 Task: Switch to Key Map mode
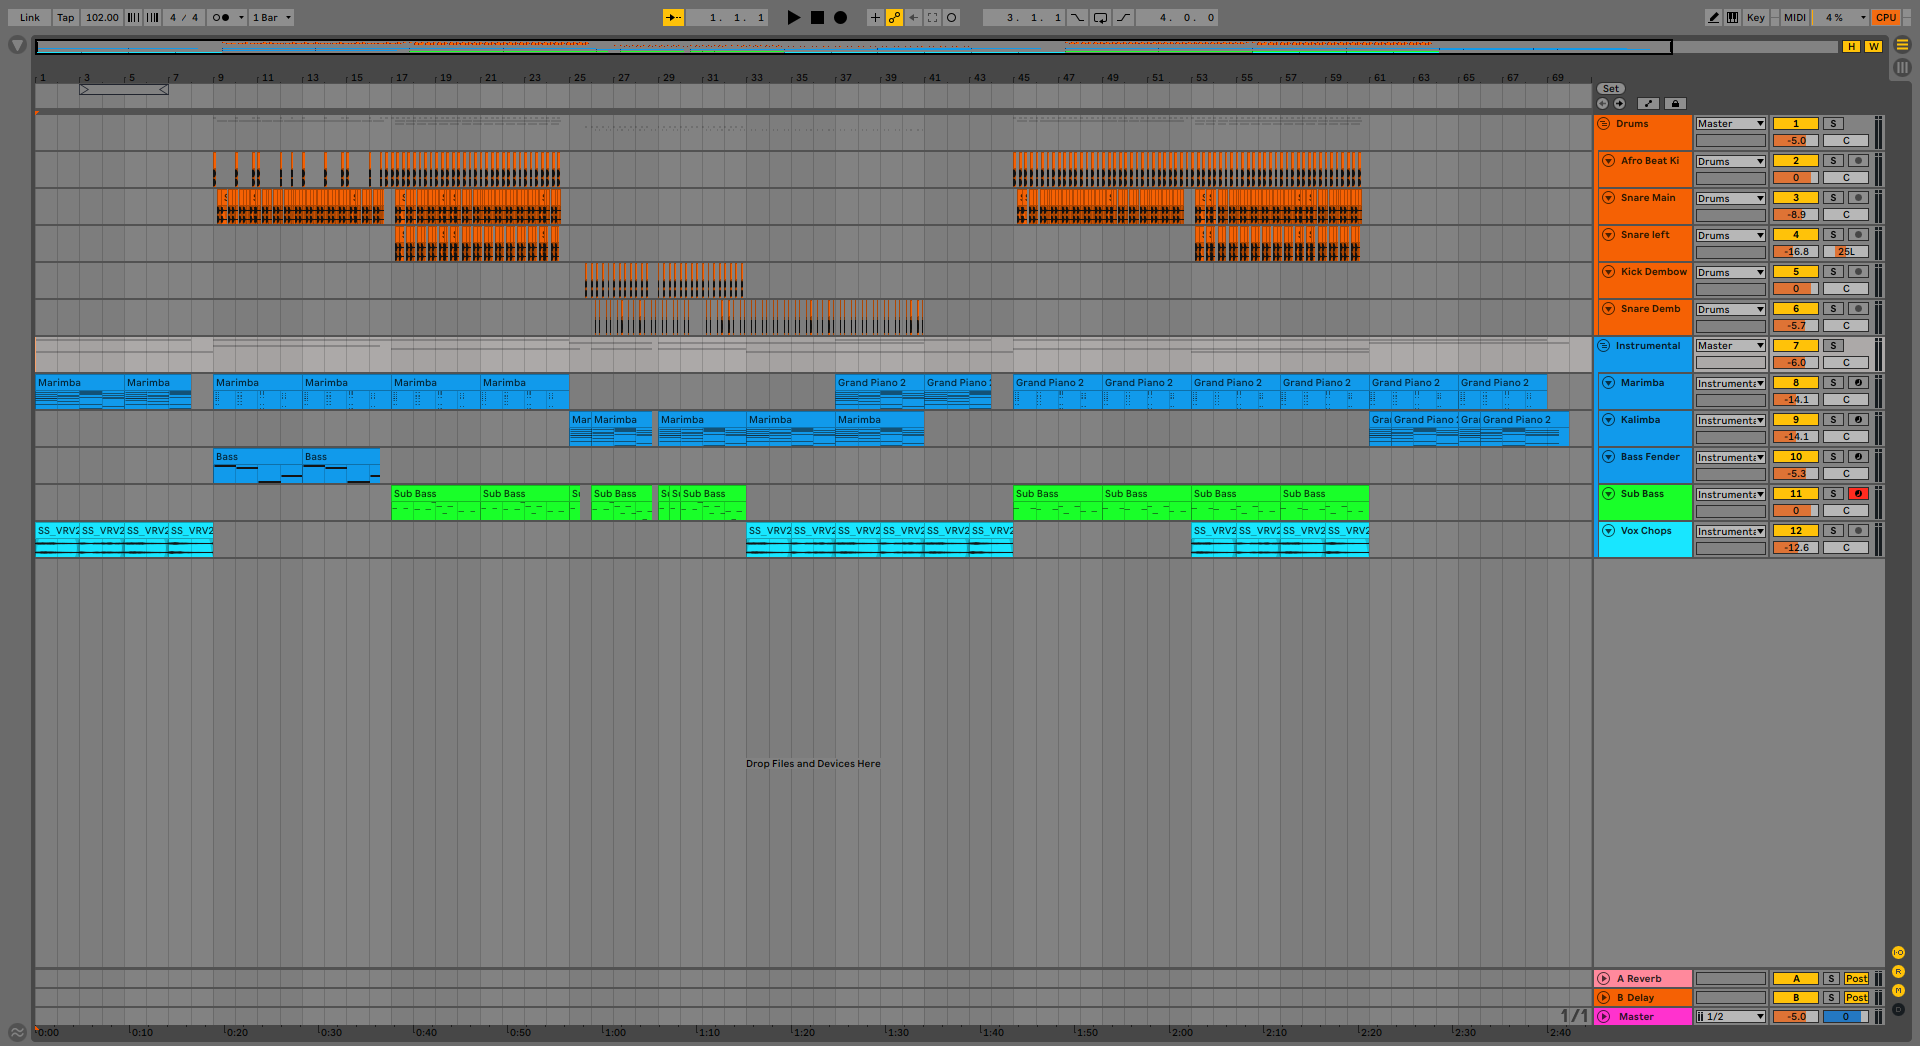coord(1755,17)
